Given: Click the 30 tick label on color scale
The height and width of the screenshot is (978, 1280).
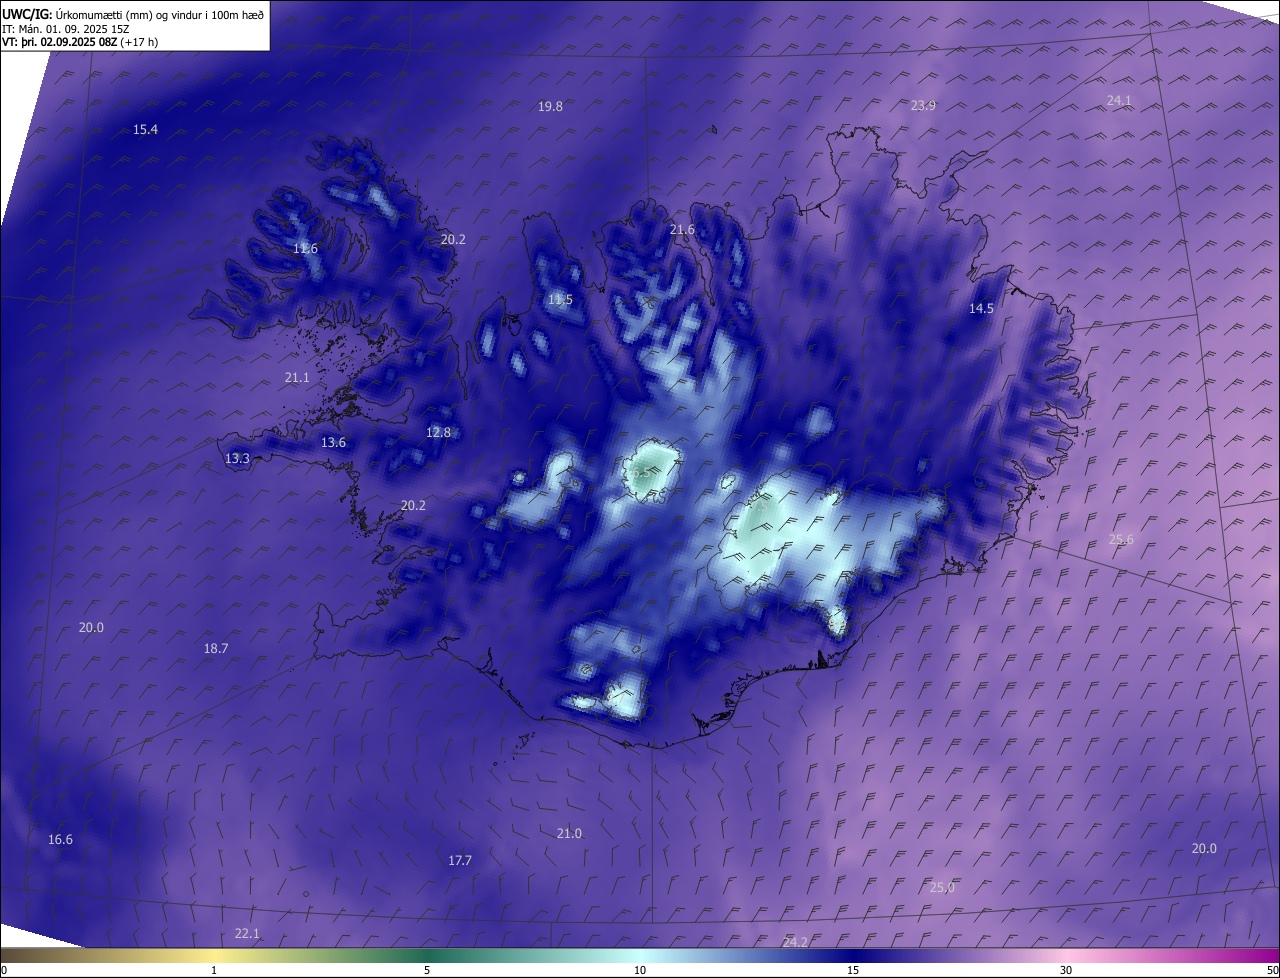Looking at the screenshot, I should tap(1066, 971).
